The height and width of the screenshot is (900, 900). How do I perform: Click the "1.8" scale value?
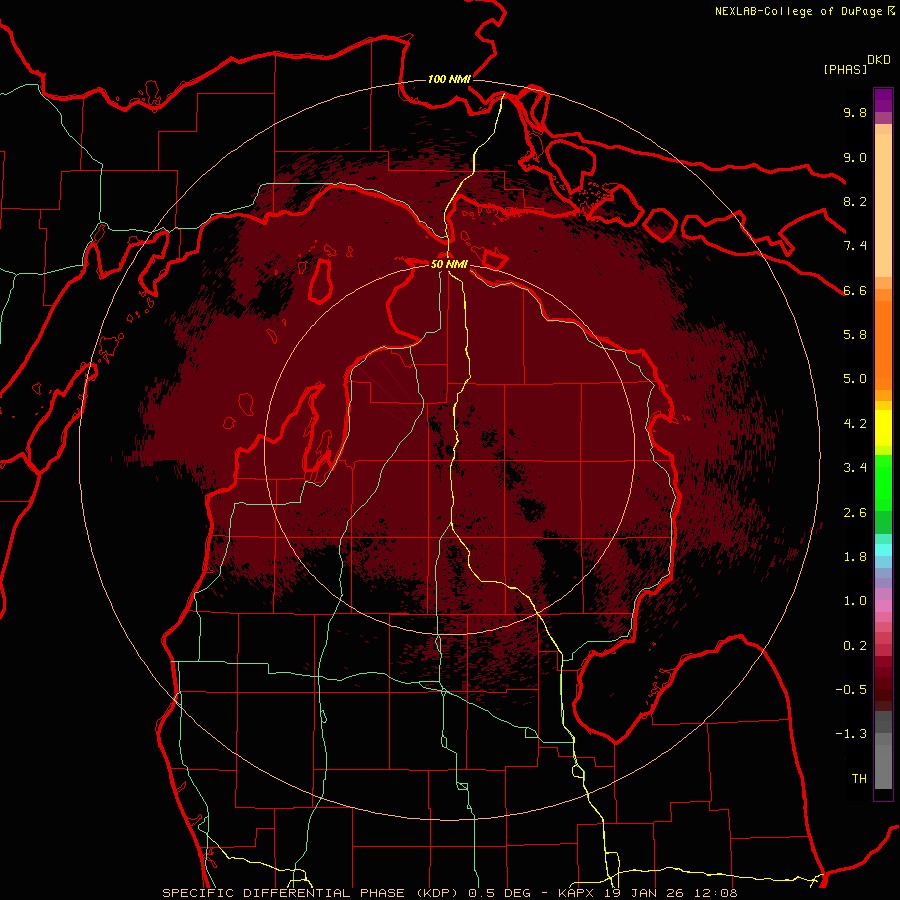(x=855, y=557)
